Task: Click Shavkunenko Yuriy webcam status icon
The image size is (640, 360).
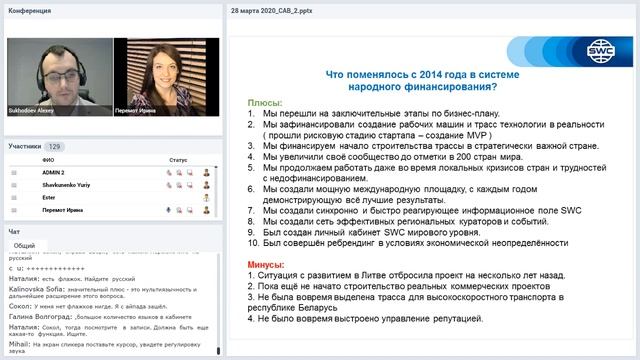Action: [179, 185]
